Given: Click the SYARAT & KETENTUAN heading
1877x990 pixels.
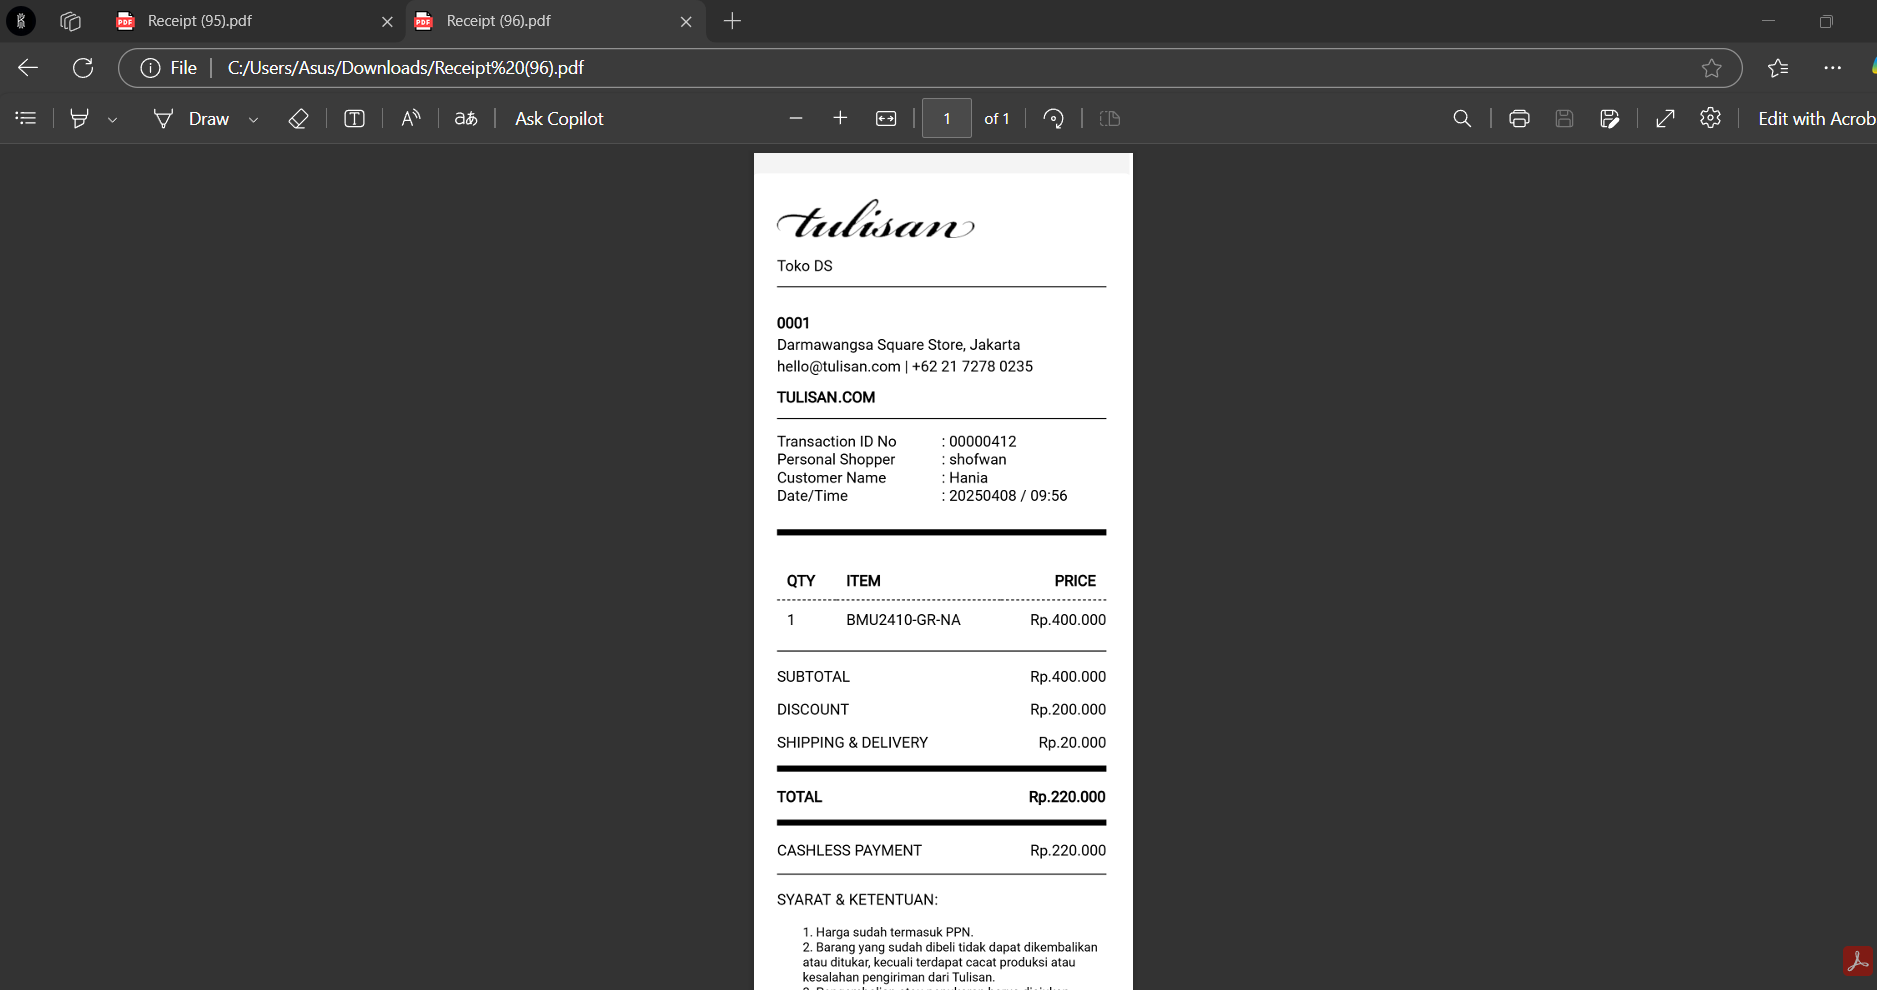Looking at the screenshot, I should [x=857, y=900].
